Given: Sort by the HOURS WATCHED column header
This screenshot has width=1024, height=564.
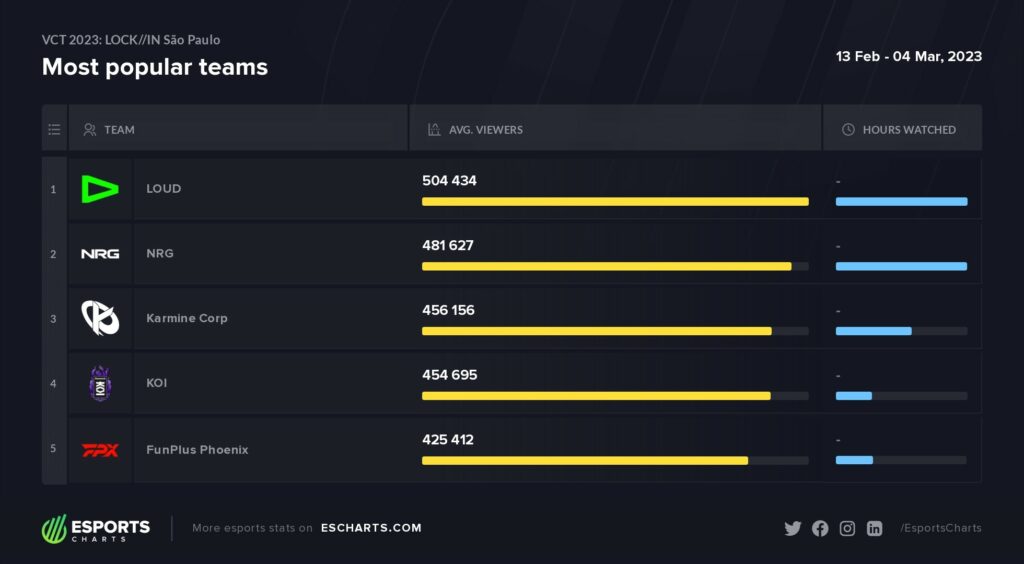Looking at the screenshot, I should (x=908, y=130).
